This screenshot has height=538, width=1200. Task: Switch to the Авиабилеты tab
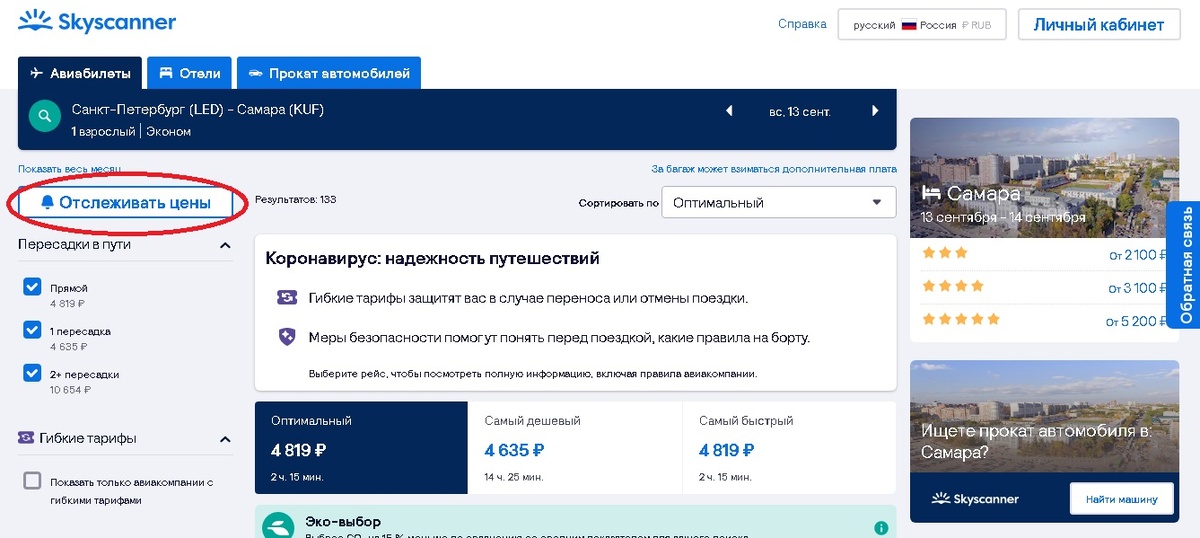click(x=80, y=73)
